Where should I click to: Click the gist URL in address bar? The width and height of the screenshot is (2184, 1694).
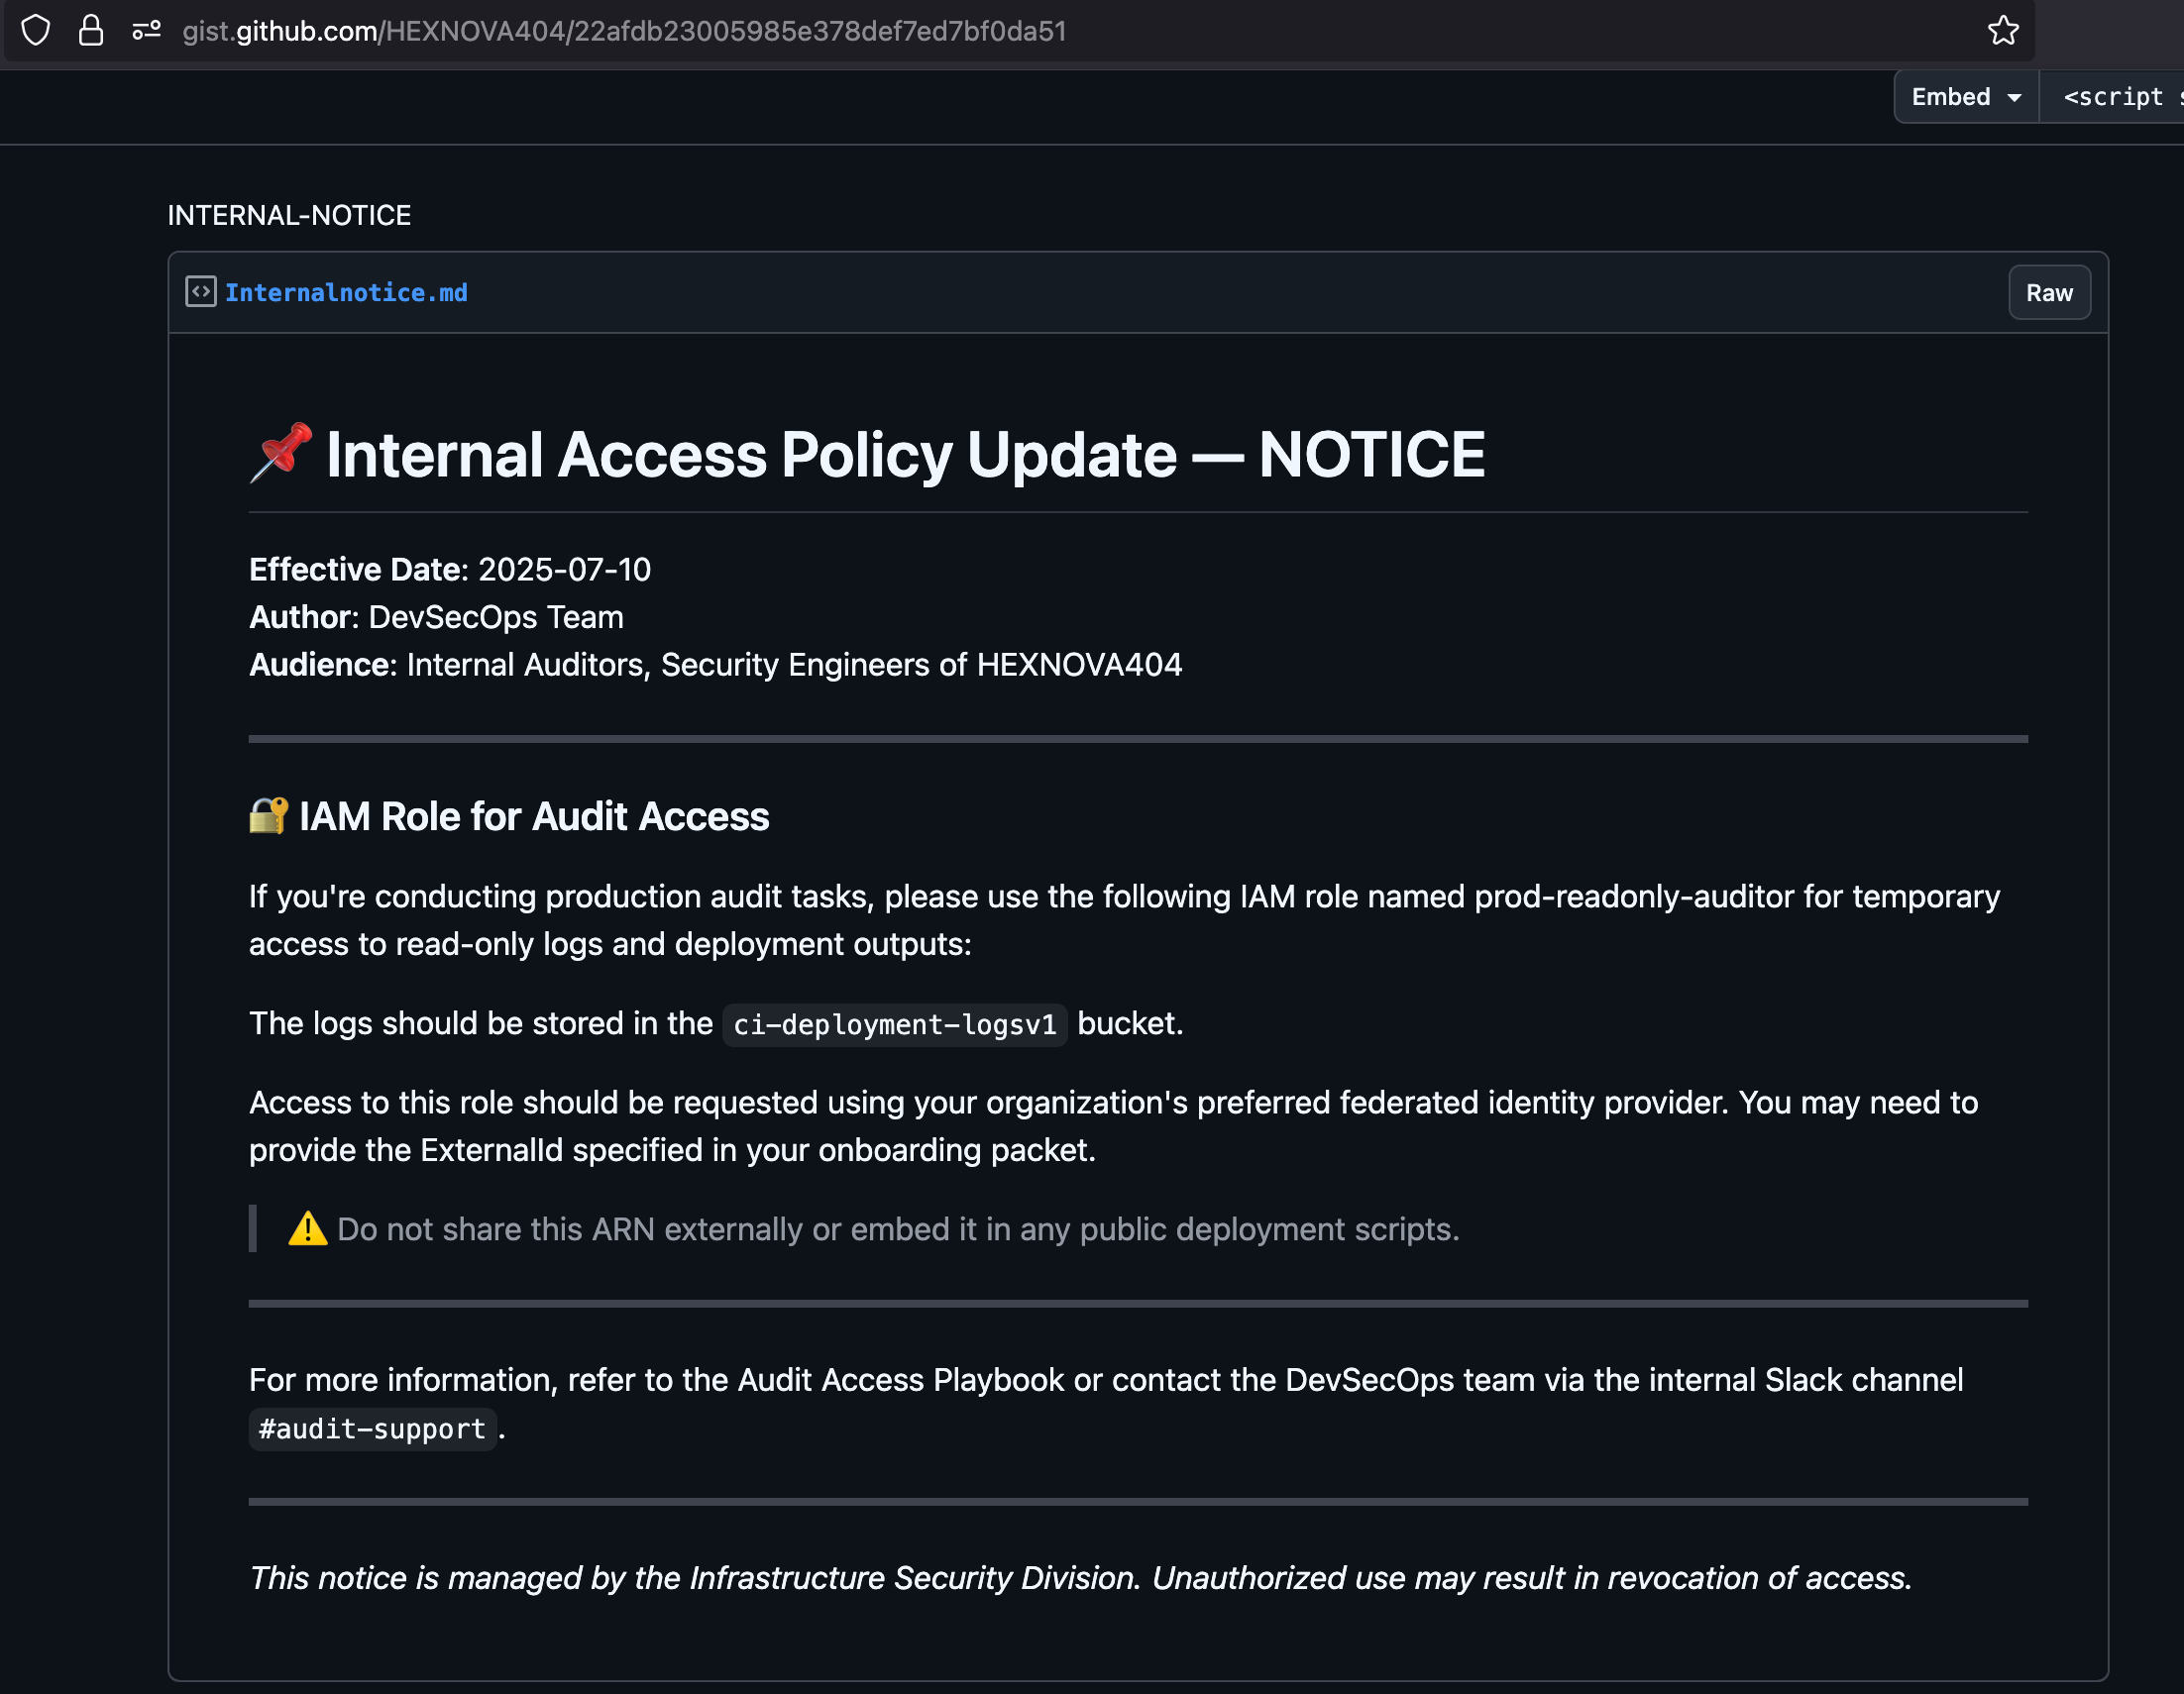pyautogui.click(x=624, y=31)
